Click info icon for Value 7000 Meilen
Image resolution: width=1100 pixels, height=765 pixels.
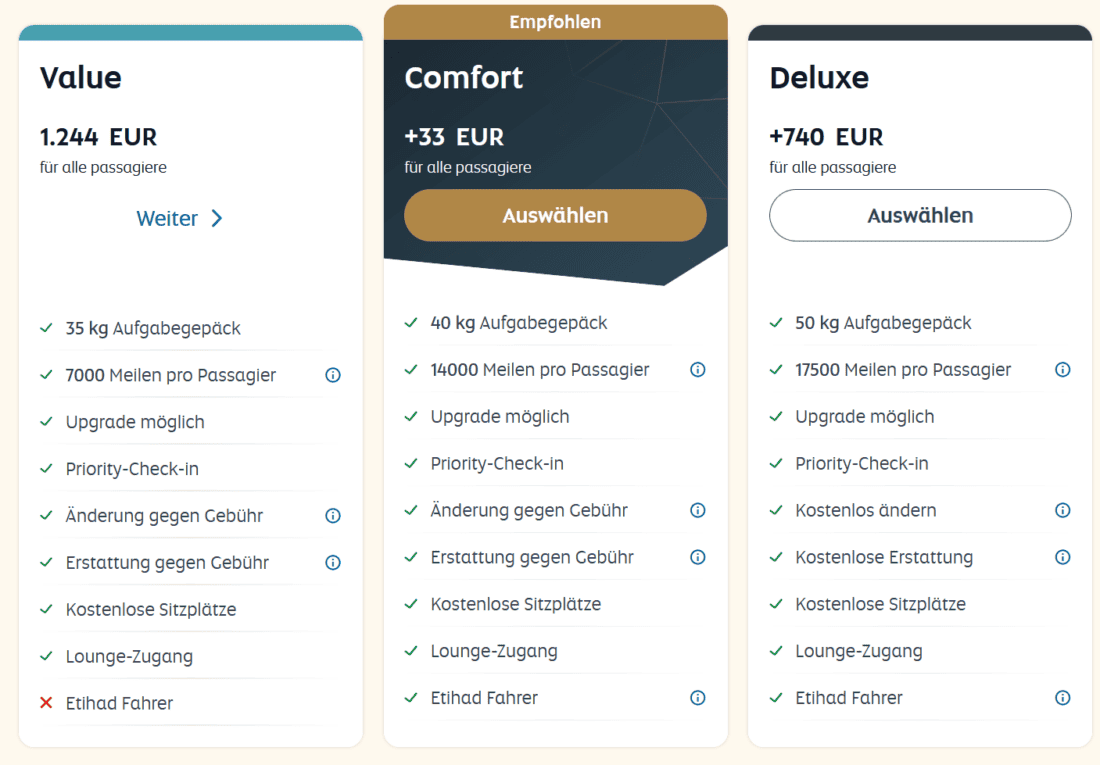(333, 375)
